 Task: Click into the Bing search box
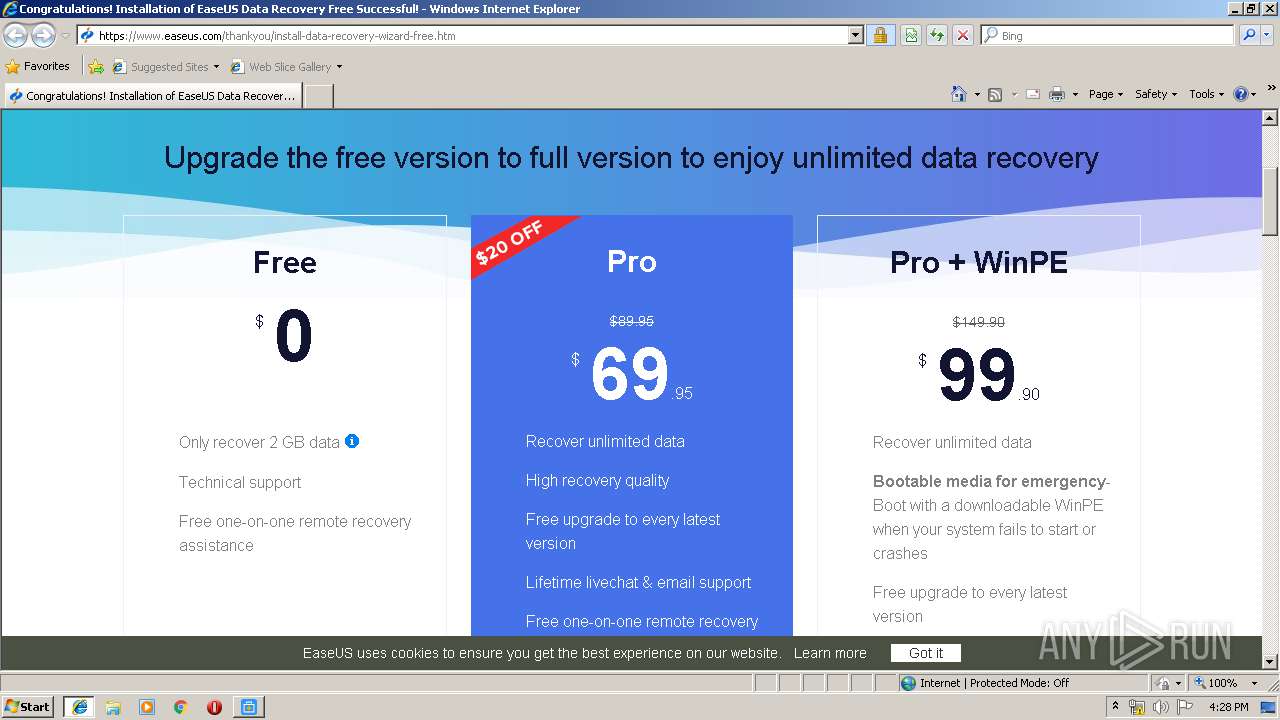coord(1107,36)
